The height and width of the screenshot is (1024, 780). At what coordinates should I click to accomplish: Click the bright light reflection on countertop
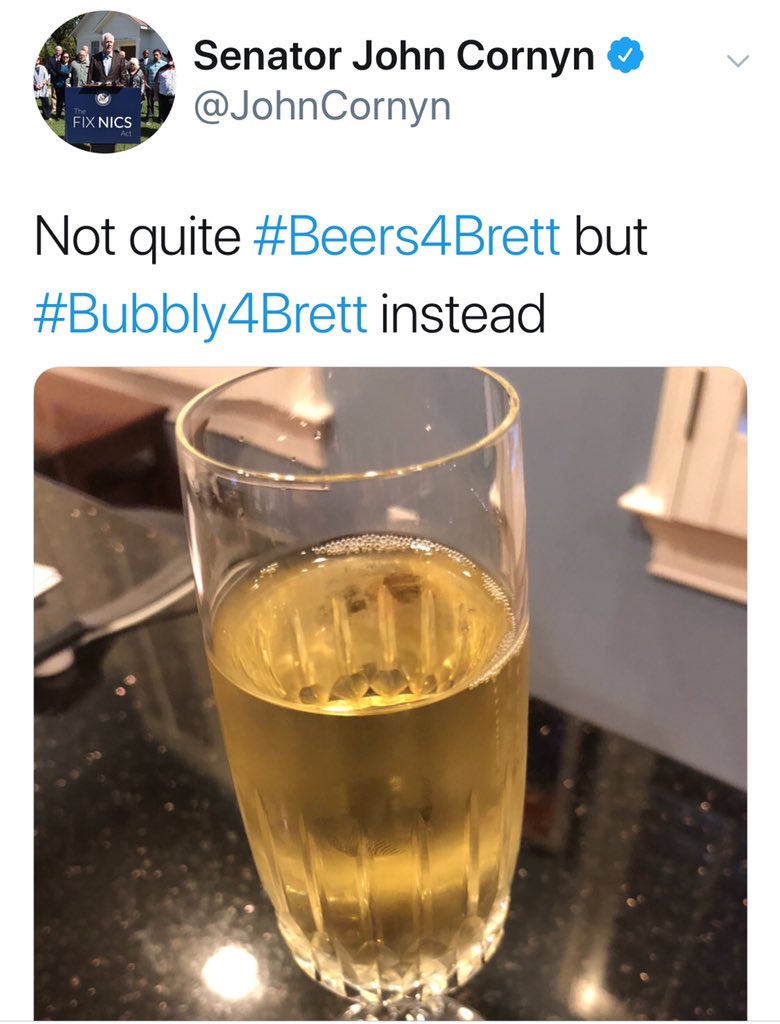(230, 973)
